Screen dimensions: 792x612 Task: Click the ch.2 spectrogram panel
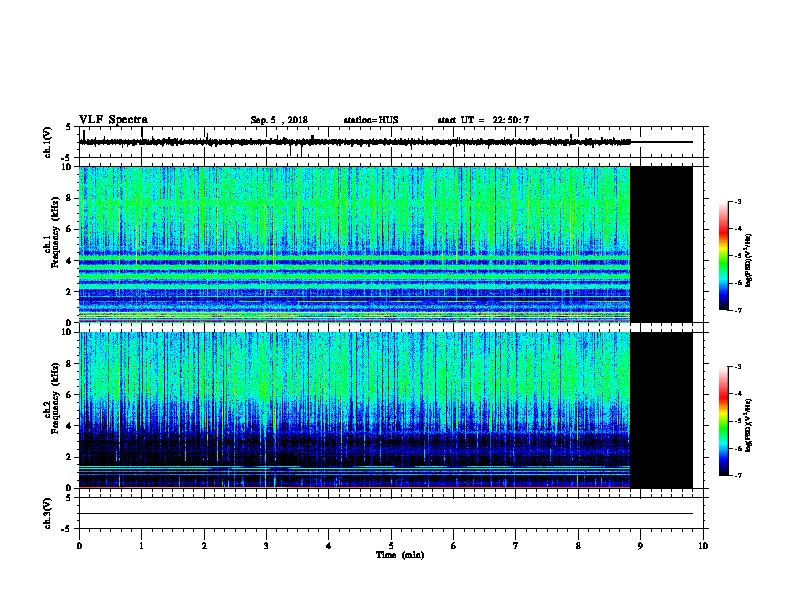pos(385,410)
